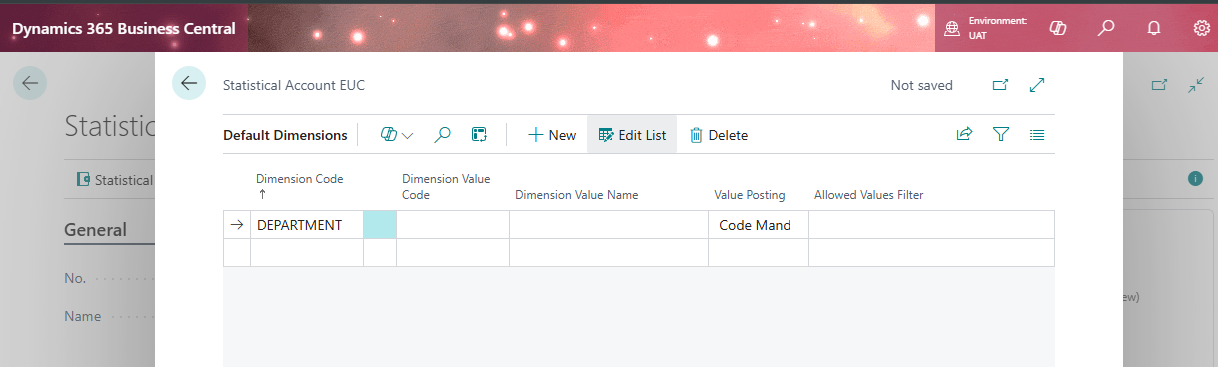Click Dimension Value Code cell in DEPARTMENT row
Viewport: 1218px width, 367px height.
[x=453, y=225]
